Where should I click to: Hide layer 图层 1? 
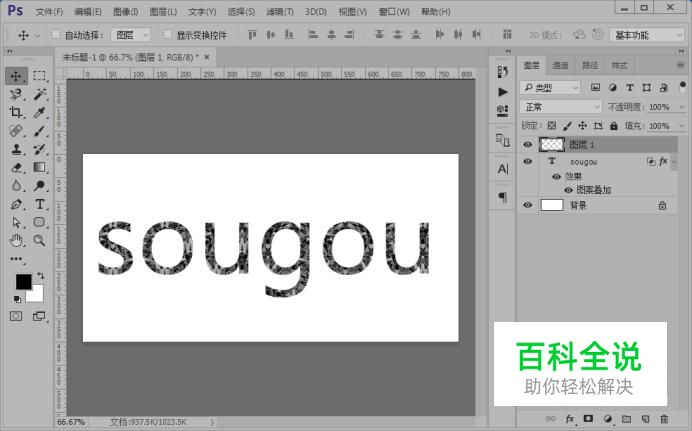click(x=527, y=145)
